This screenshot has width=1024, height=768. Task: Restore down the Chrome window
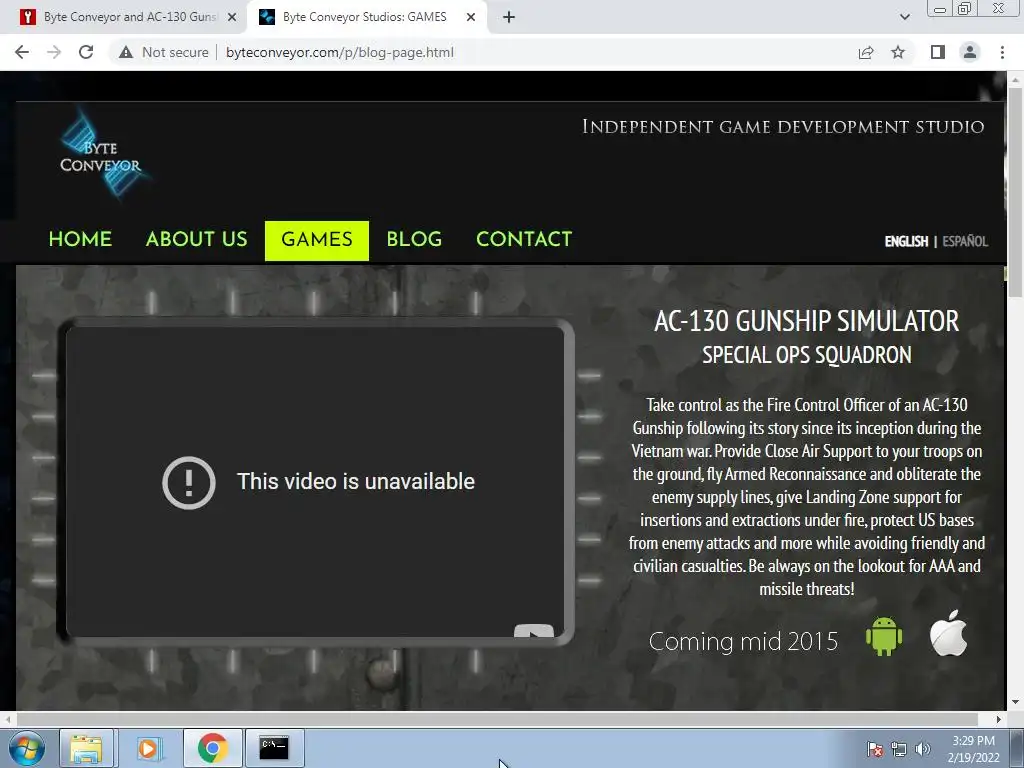[x=965, y=8]
